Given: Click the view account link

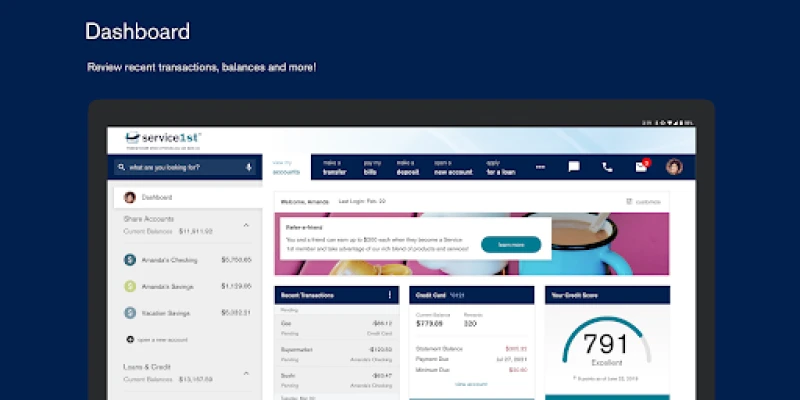Looking at the screenshot, I should [471, 384].
